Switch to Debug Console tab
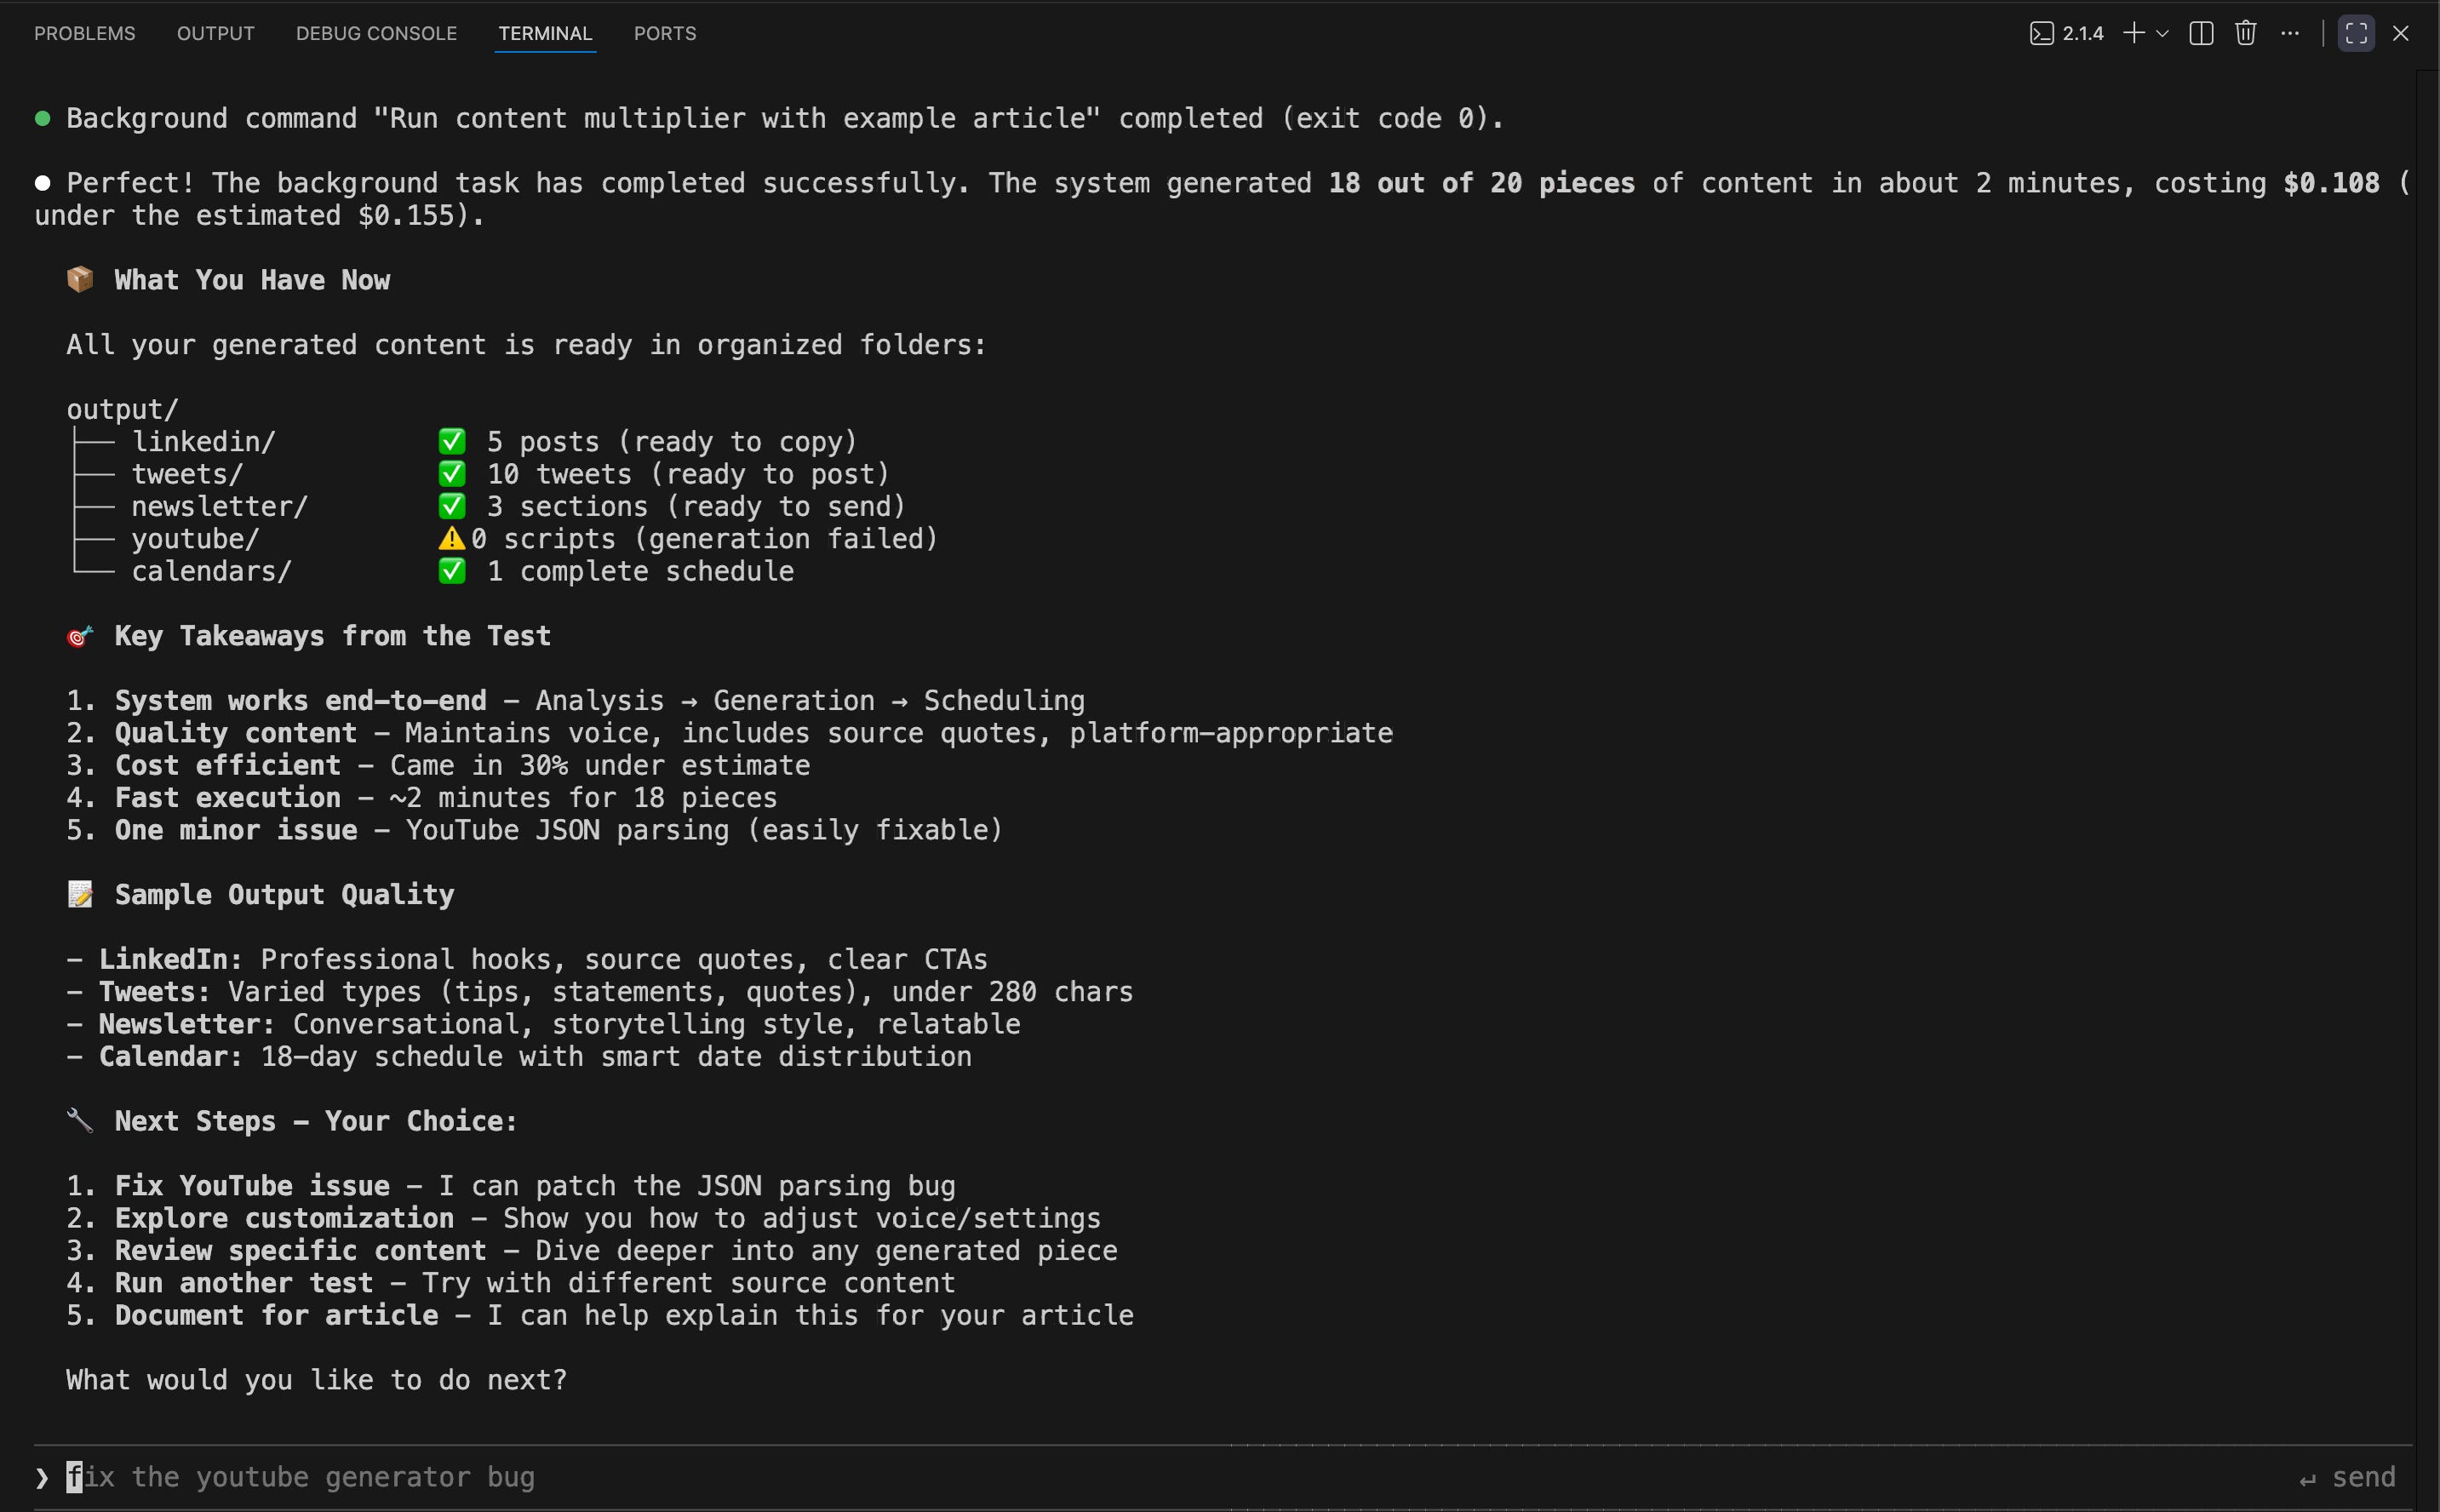This screenshot has height=1512, width=2440. 376,34
